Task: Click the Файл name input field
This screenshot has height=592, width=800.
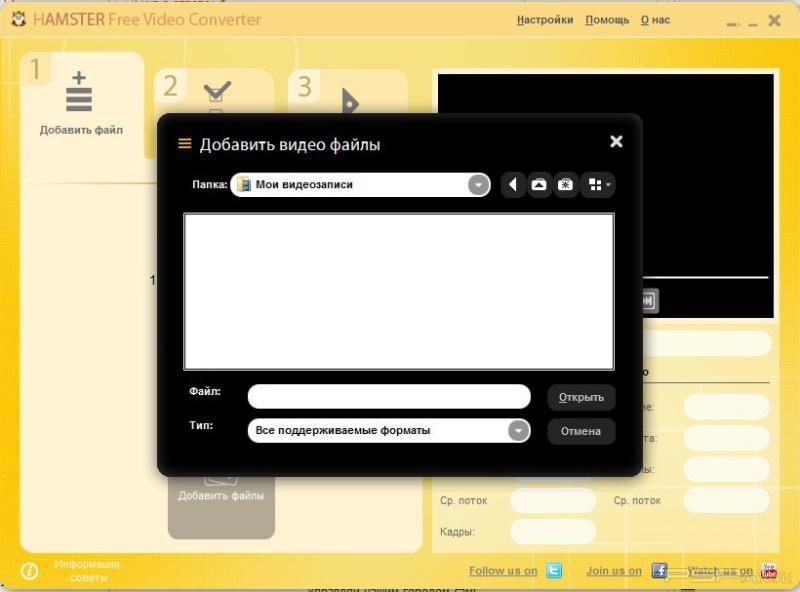Action: 388,397
